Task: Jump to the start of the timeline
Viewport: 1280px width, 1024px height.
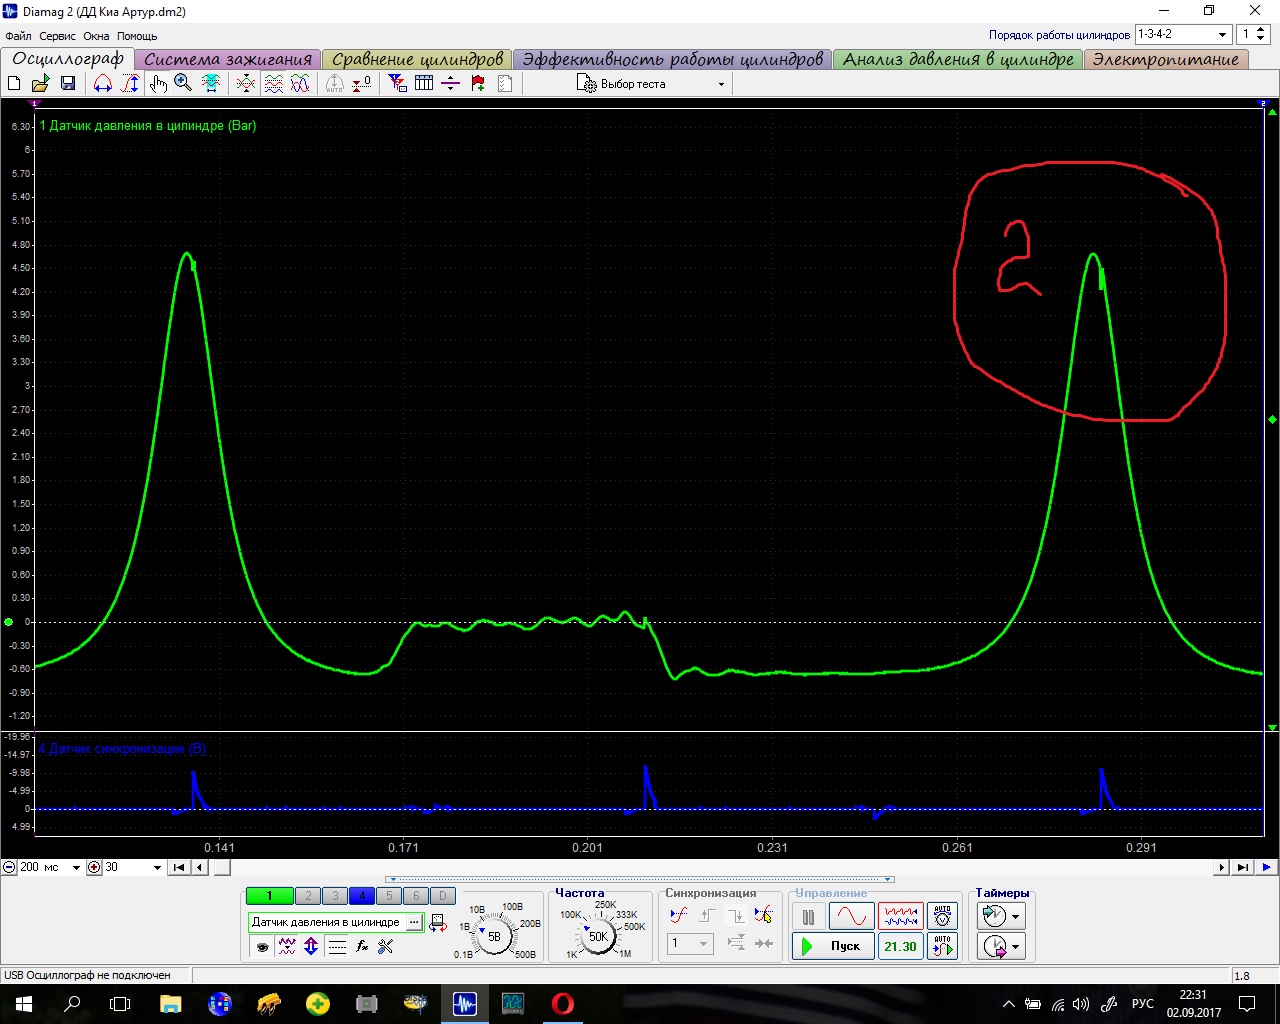Action: tap(179, 867)
